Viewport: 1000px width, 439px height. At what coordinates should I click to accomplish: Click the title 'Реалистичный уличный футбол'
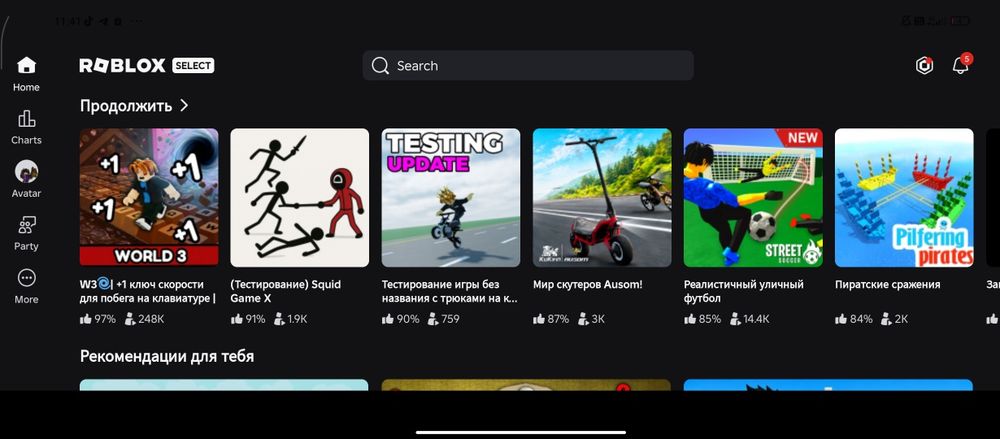click(x=744, y=291)
